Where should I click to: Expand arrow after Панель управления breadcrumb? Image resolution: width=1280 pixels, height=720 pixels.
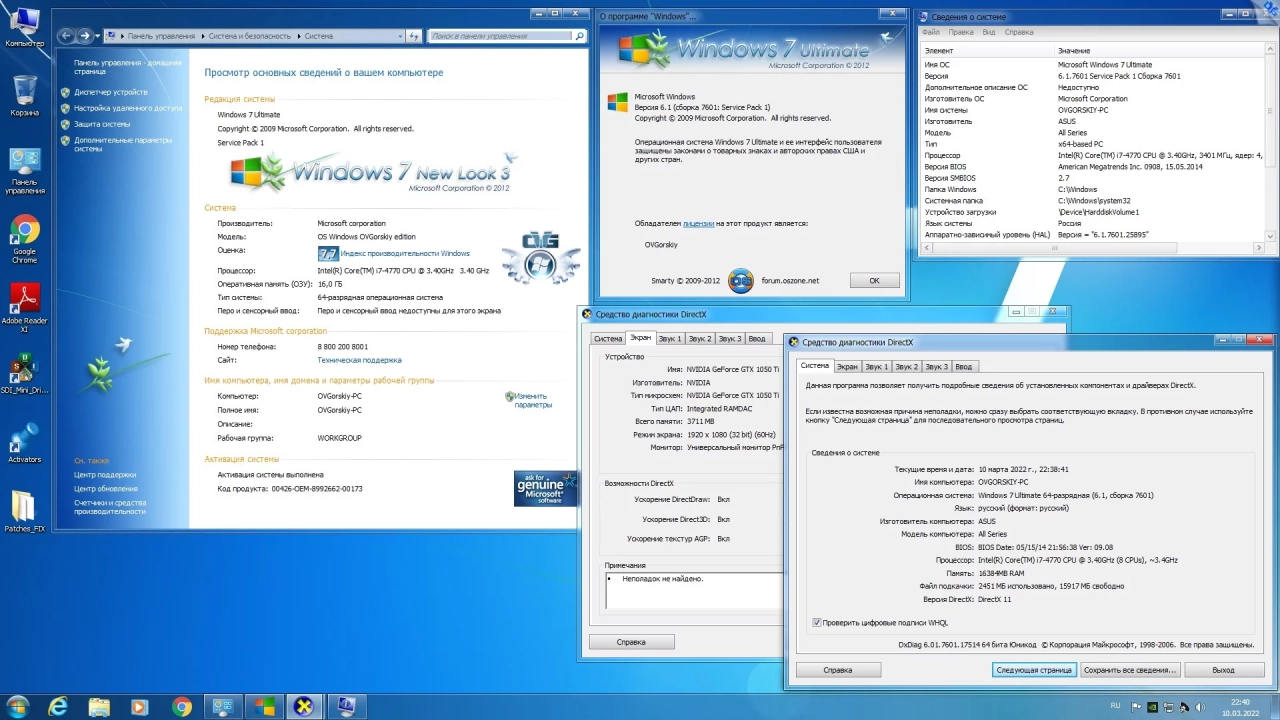coord(202,36)
